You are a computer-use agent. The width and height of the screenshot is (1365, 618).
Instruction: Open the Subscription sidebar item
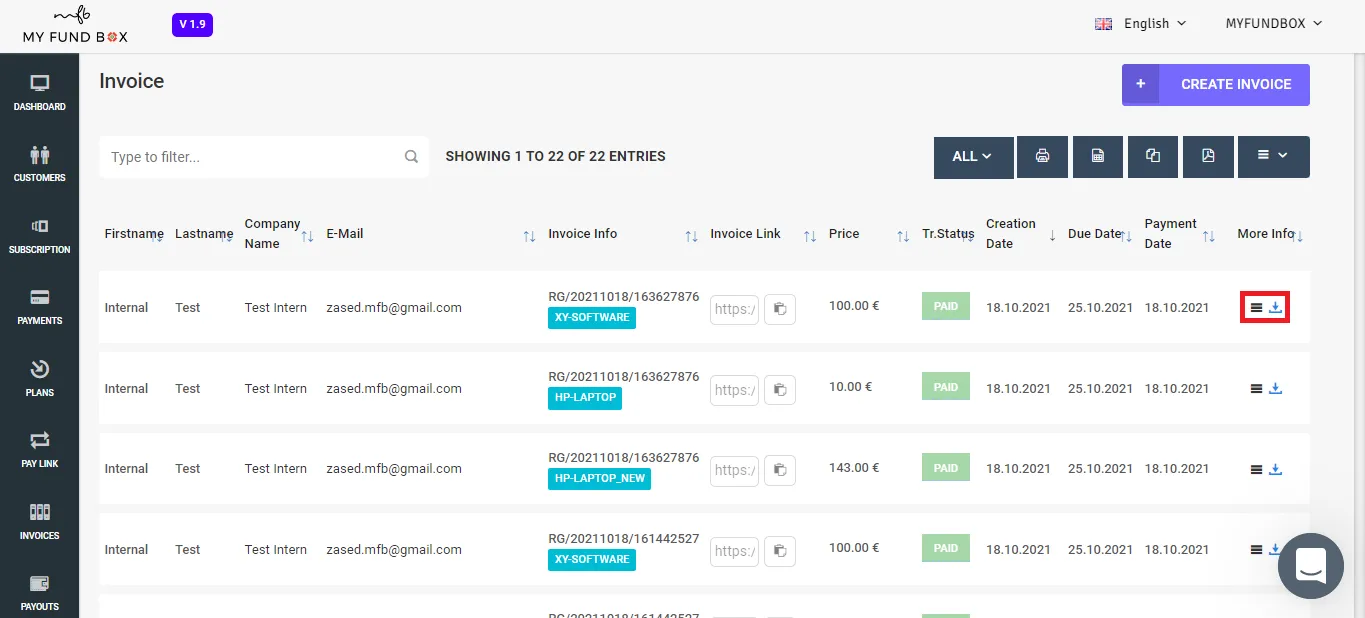click(40, 236)
